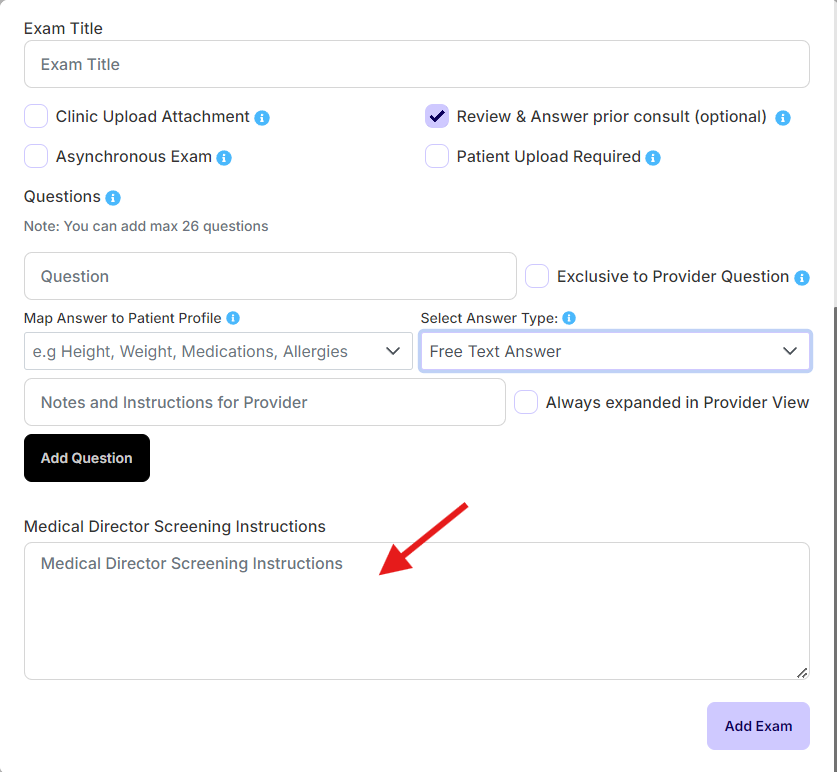View info for Patient Upload Required

point(652,157)
